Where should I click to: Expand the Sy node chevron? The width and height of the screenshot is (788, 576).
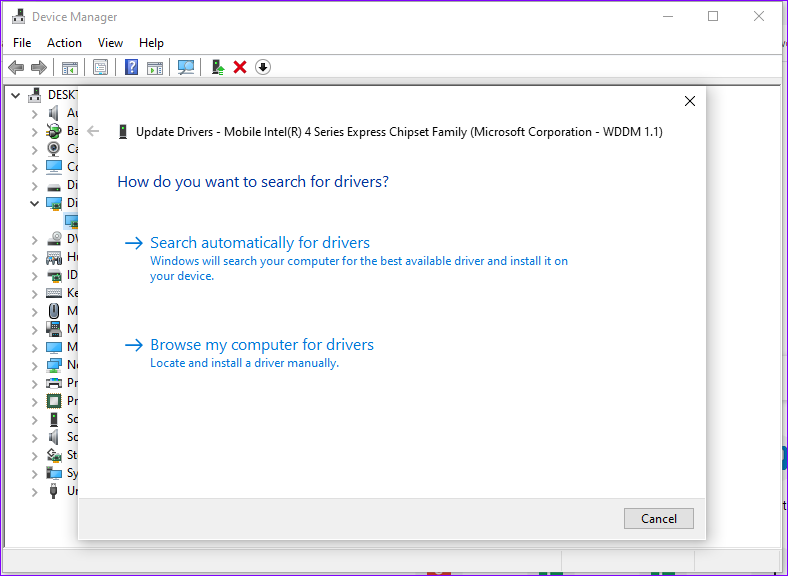click(34, 474)
